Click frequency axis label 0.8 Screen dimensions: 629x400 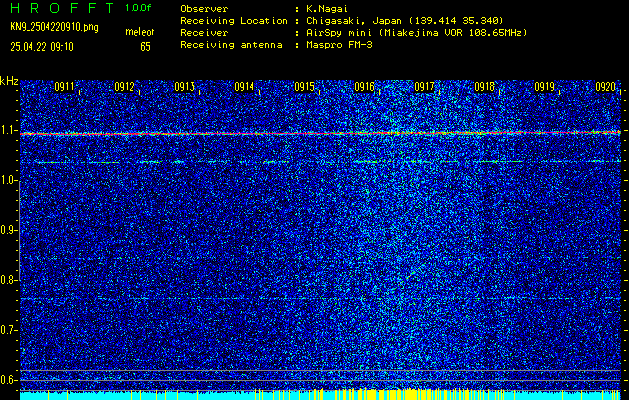[x=7, y=280]
